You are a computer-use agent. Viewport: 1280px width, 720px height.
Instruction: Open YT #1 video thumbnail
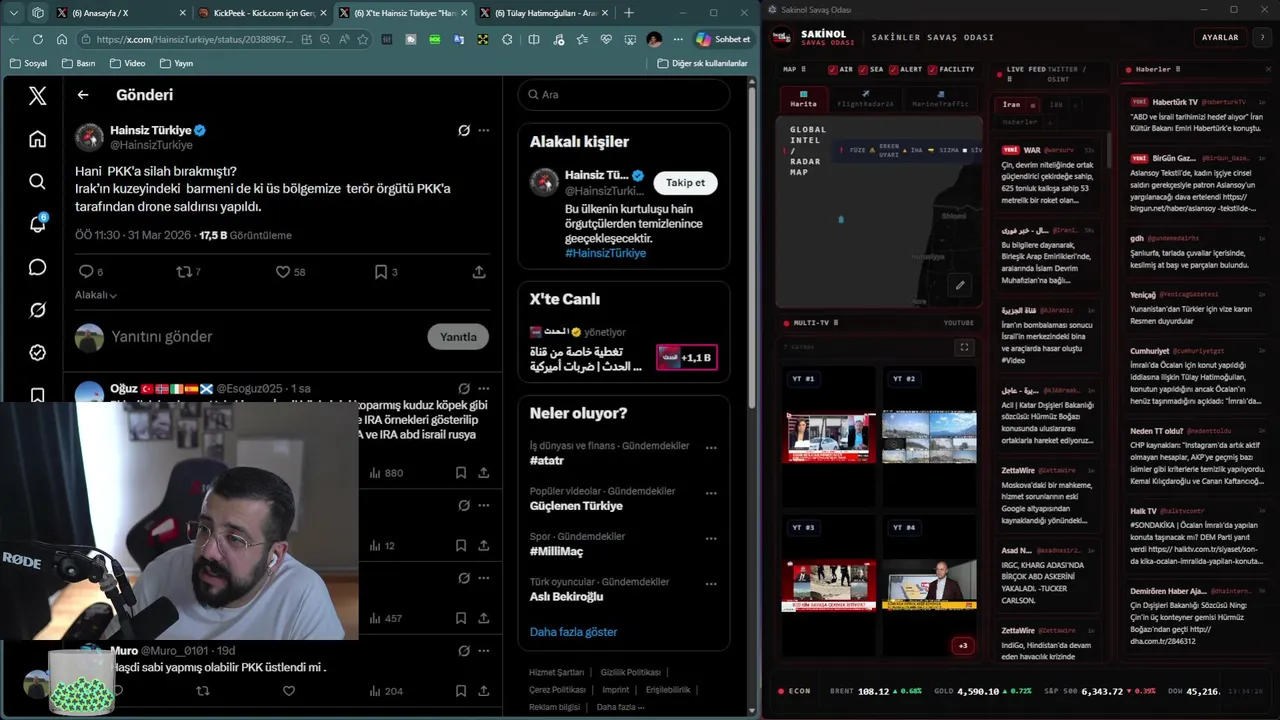click(x=829, y=437)
